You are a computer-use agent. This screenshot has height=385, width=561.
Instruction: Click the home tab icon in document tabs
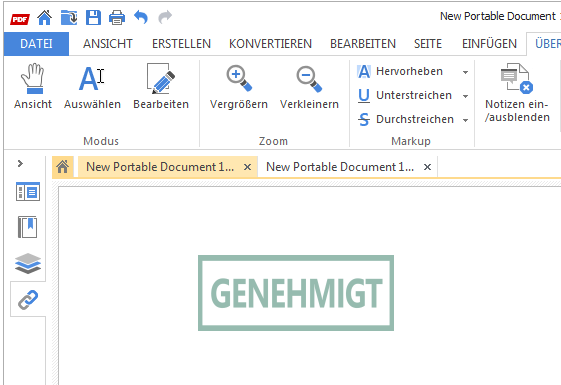[63, 167]
